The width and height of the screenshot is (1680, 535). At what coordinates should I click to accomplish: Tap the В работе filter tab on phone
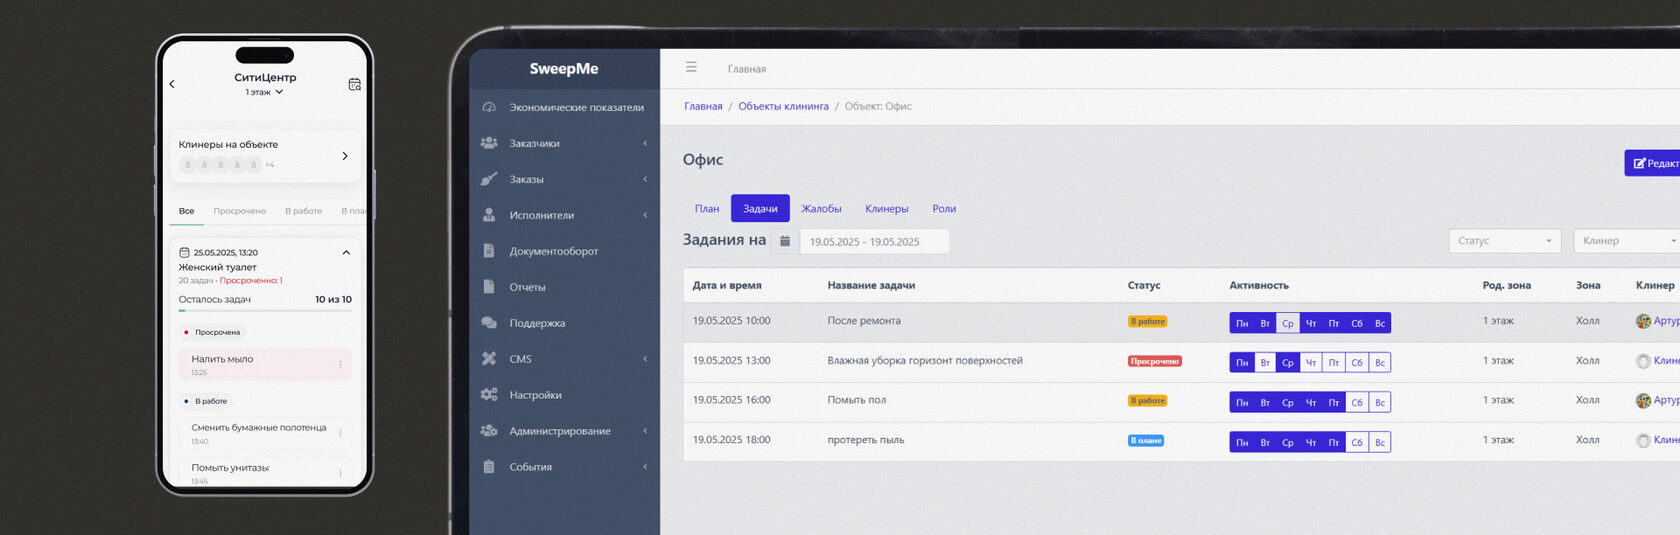tap(303, 211)
